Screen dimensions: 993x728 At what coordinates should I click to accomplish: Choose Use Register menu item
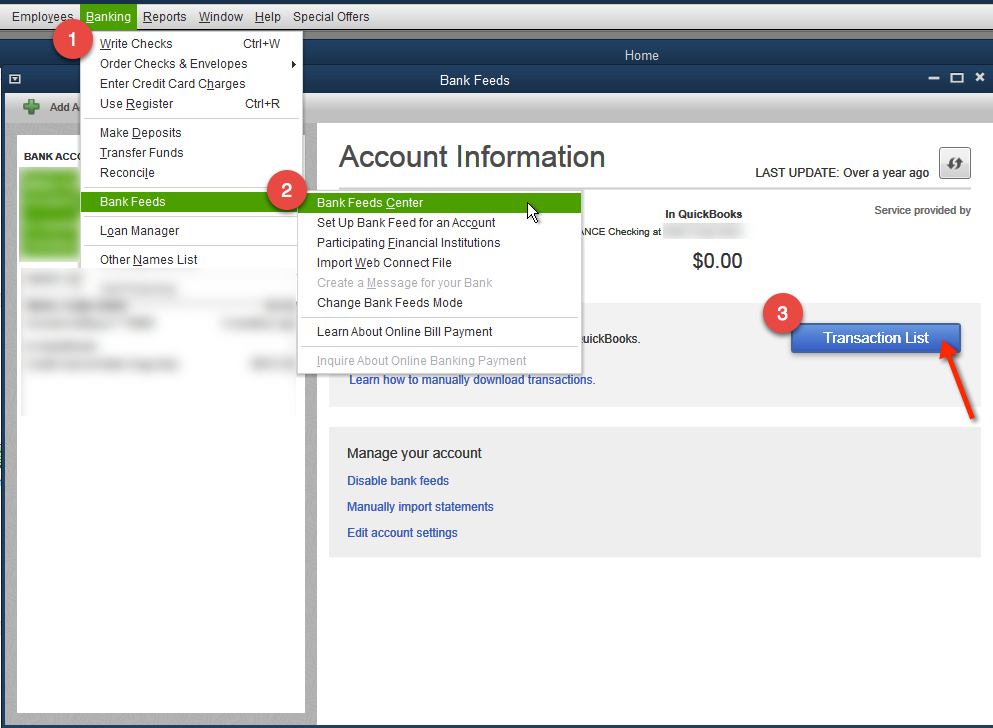point(190,104)
